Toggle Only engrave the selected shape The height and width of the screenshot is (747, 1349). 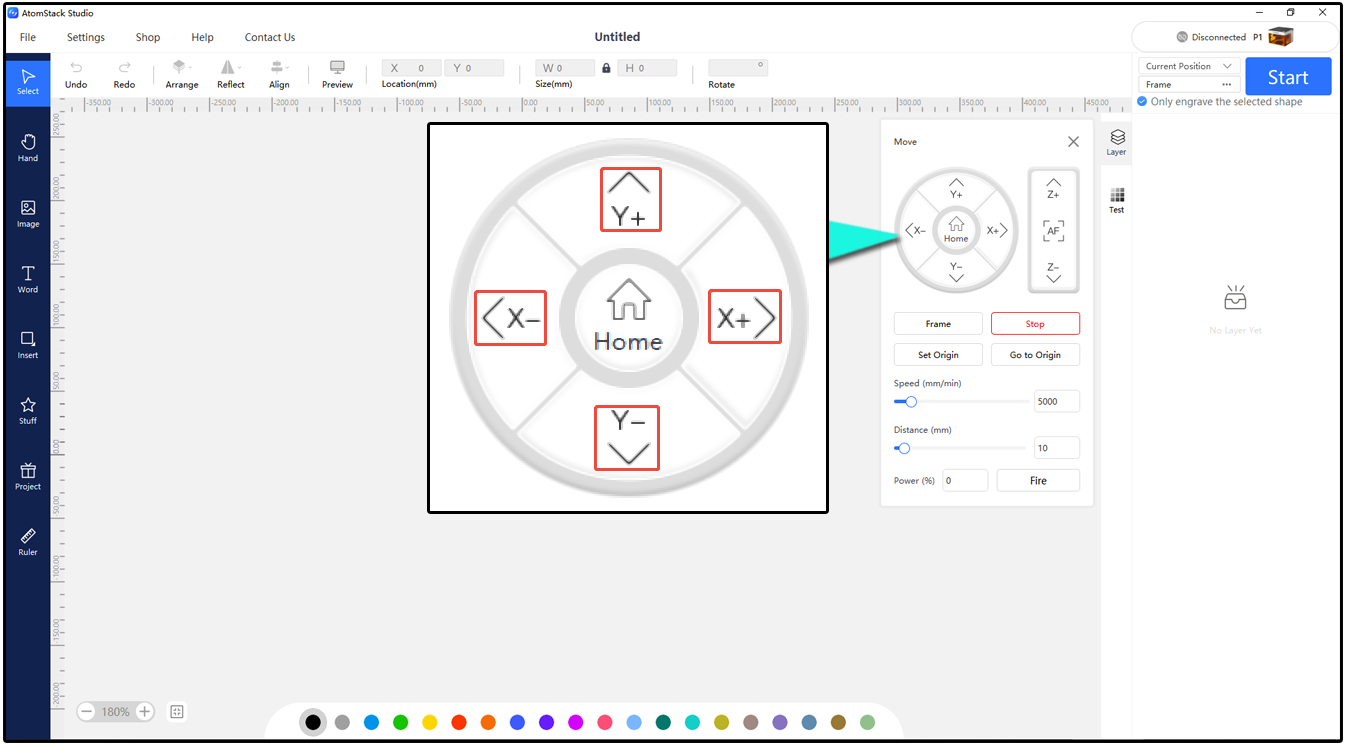[x=1142, y=101]
